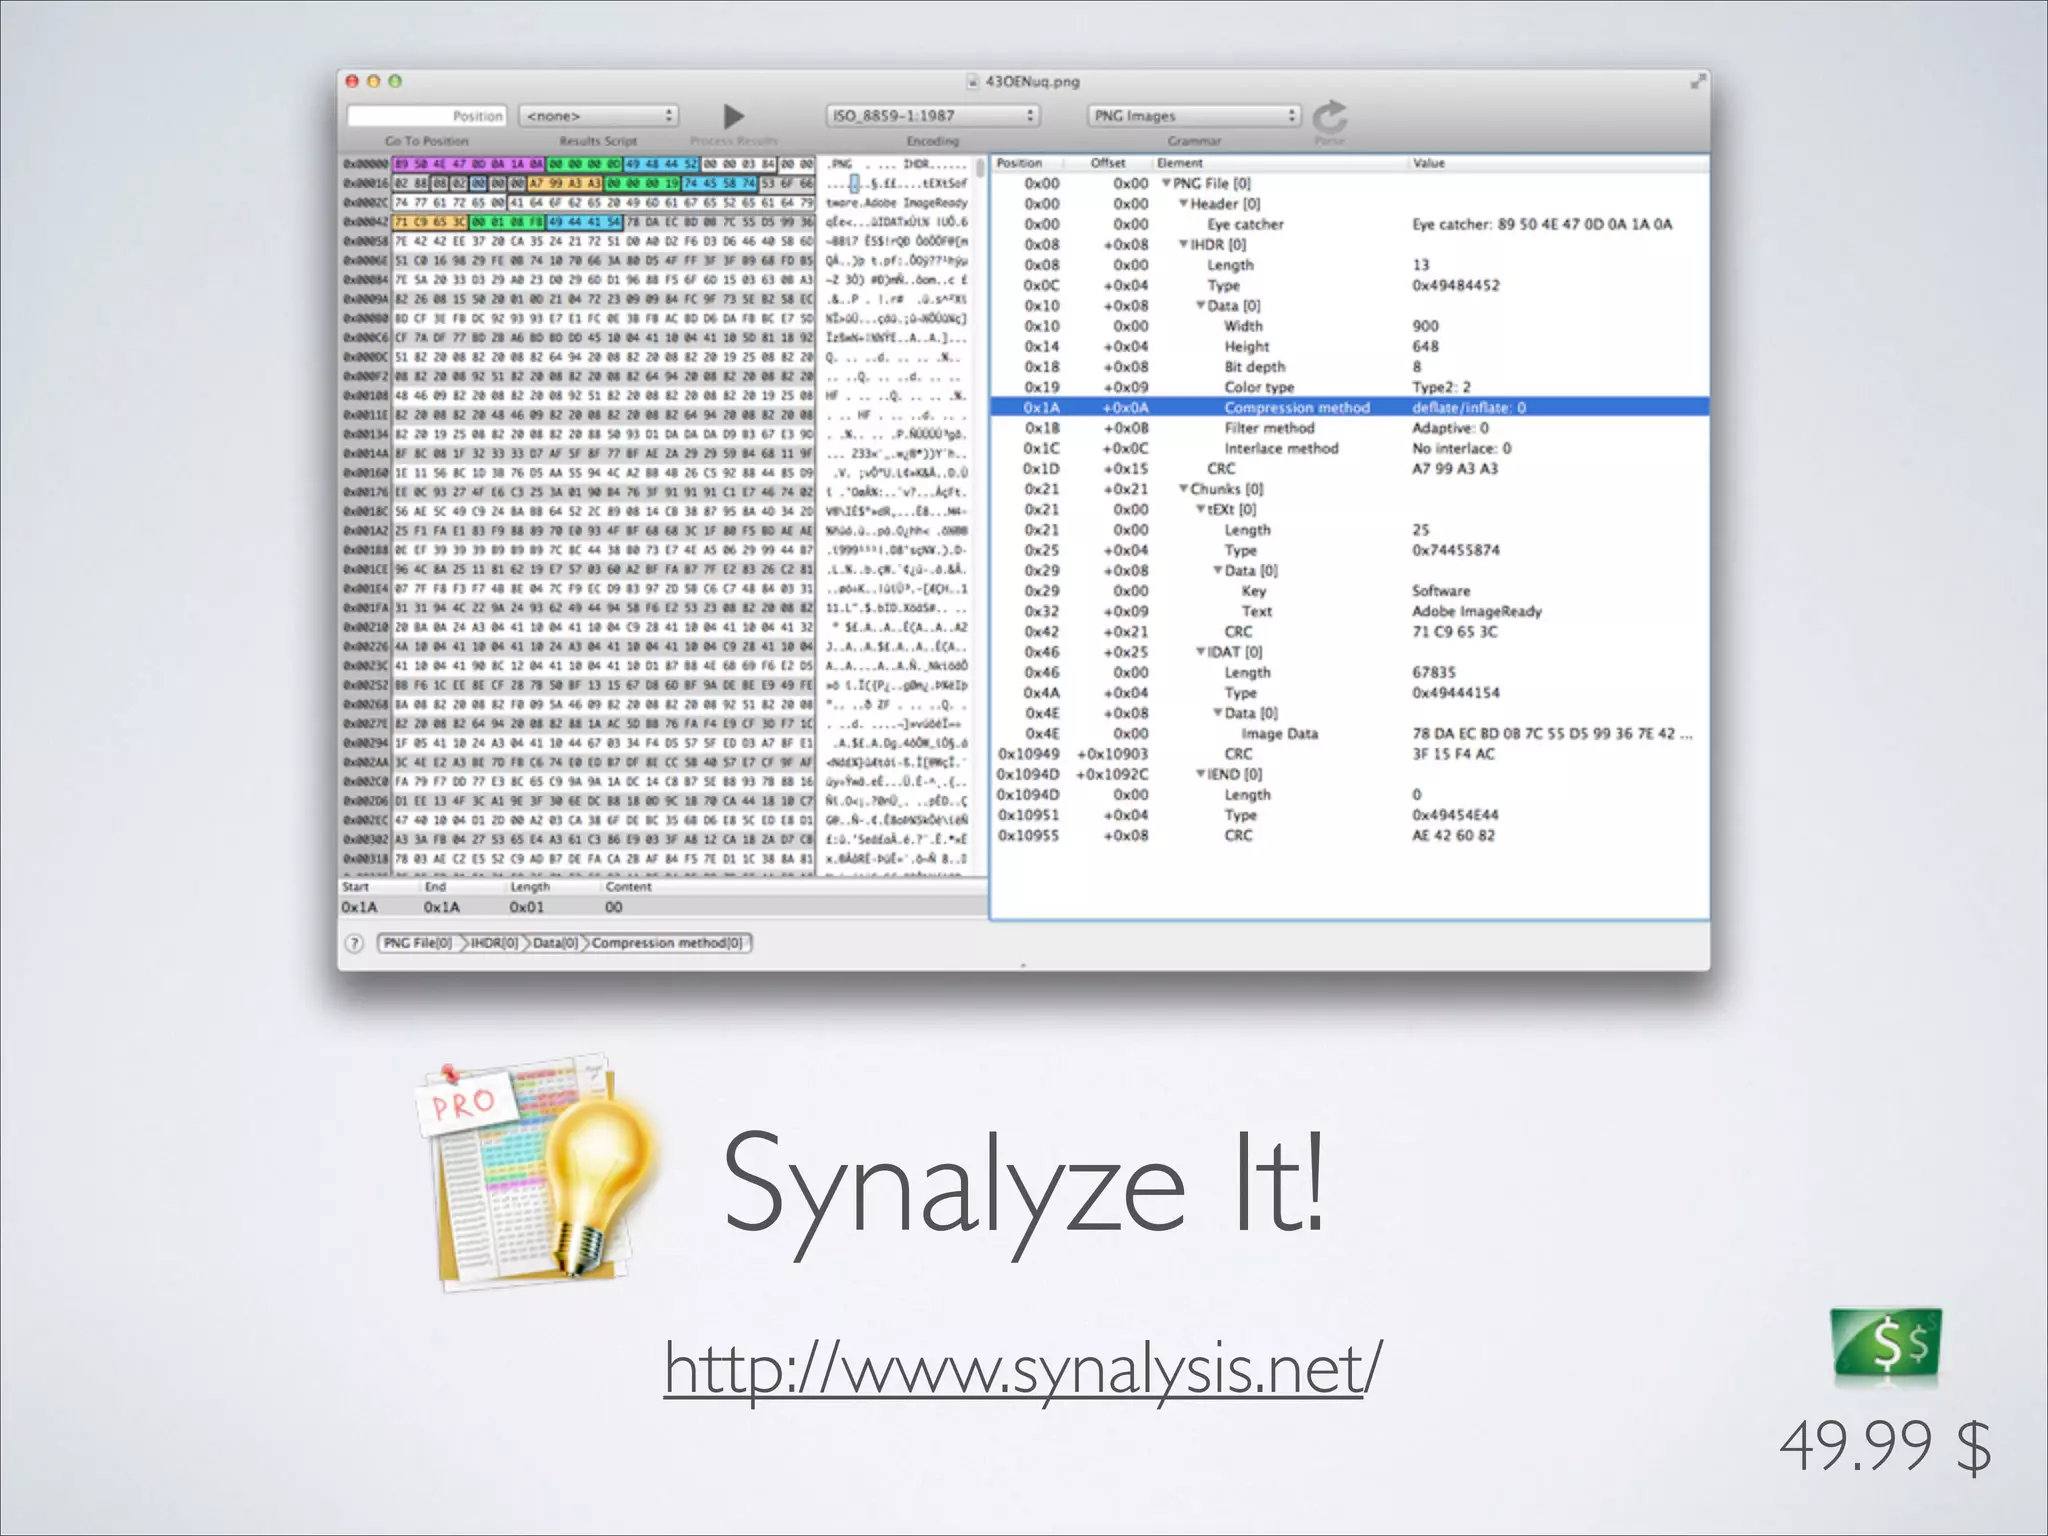Select the Eye catcher row
The width and height of the screenshot is (2048, 1536).
[1349, 224]
